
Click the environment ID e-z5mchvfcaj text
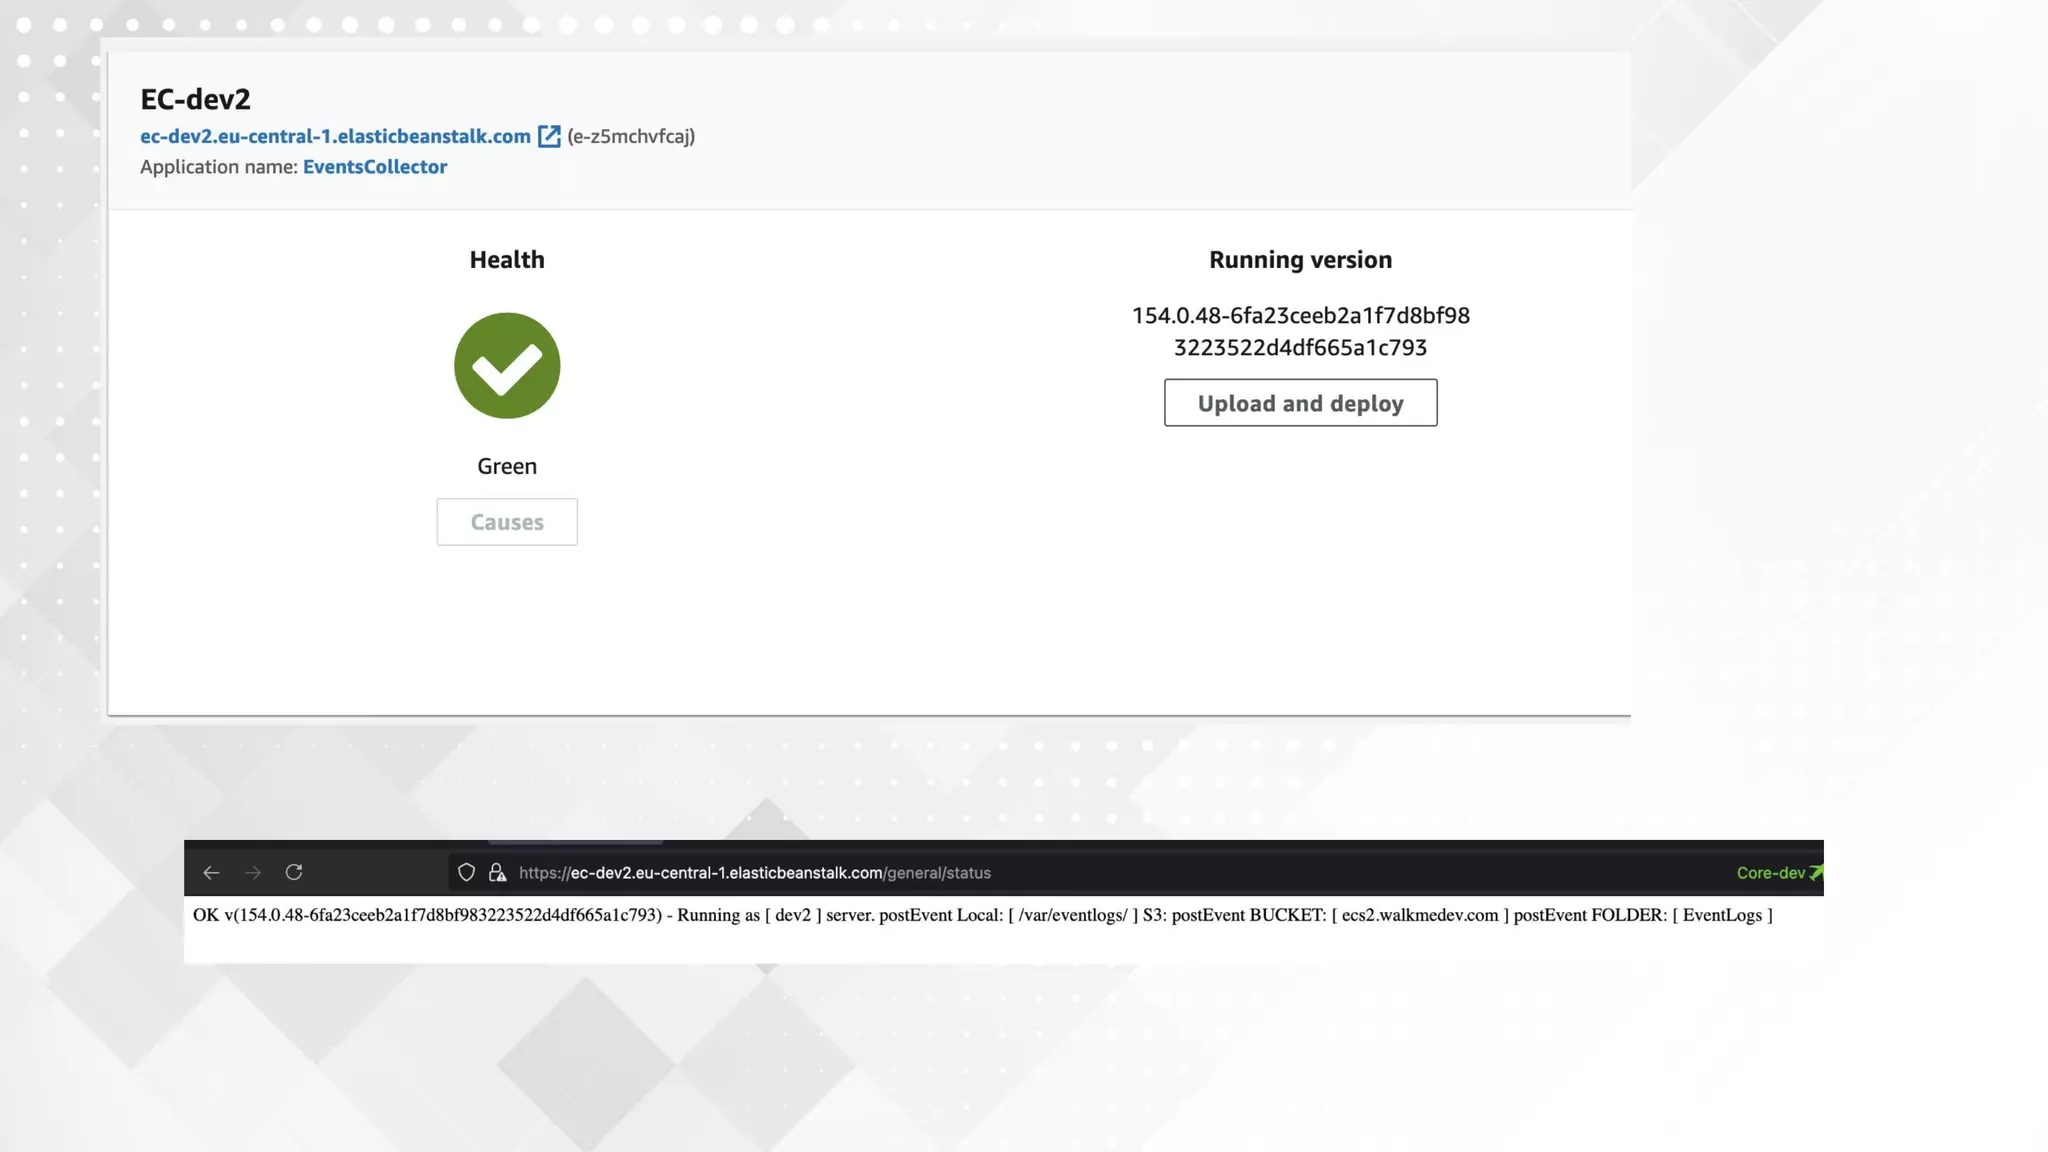tap(631, 136)
